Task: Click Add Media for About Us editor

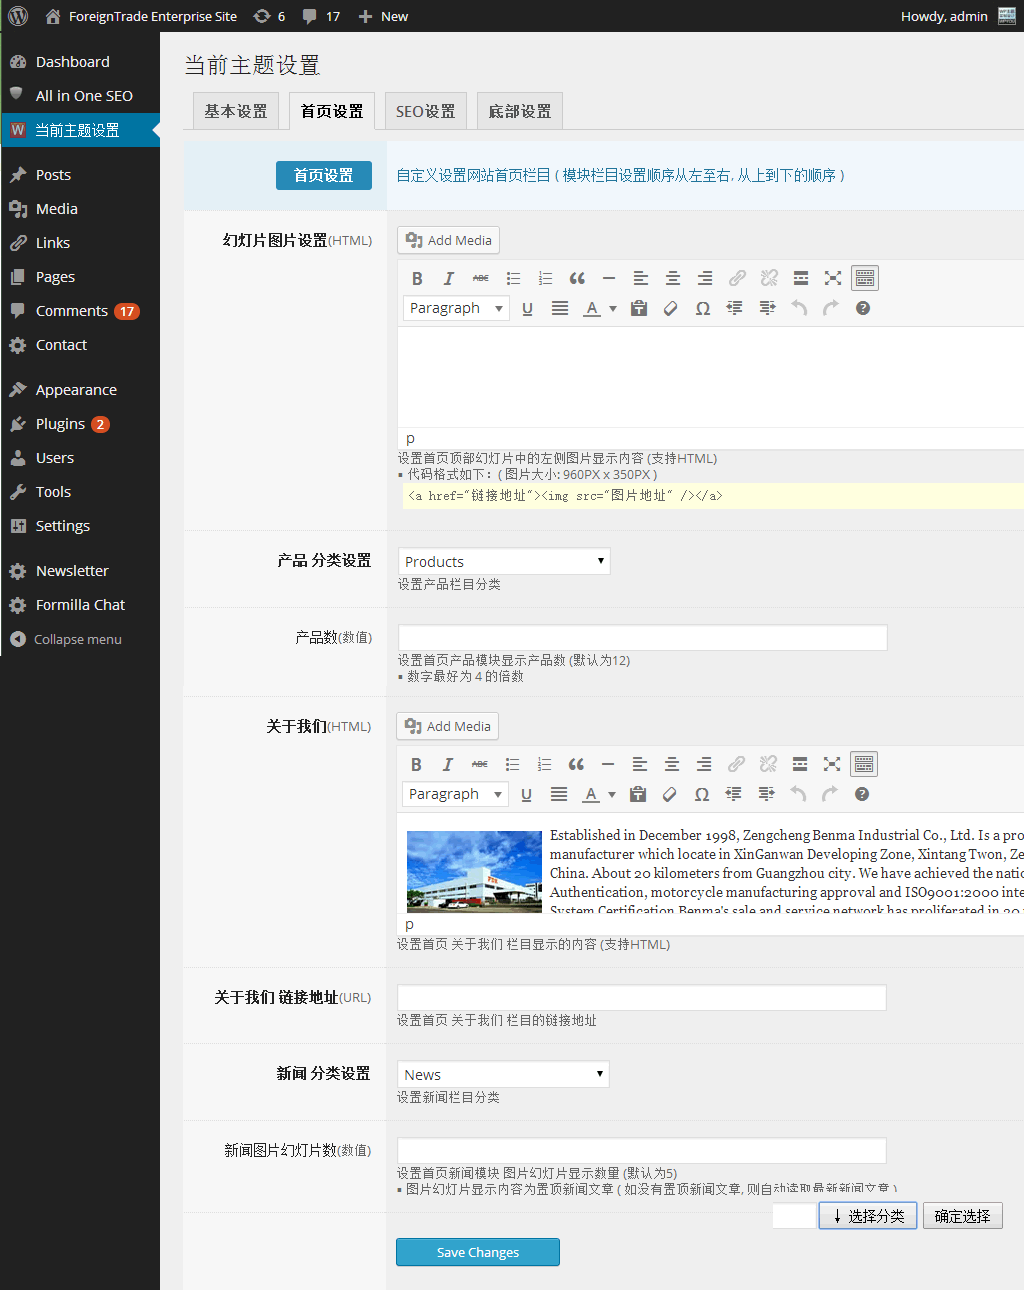Action: pos(448,726)
